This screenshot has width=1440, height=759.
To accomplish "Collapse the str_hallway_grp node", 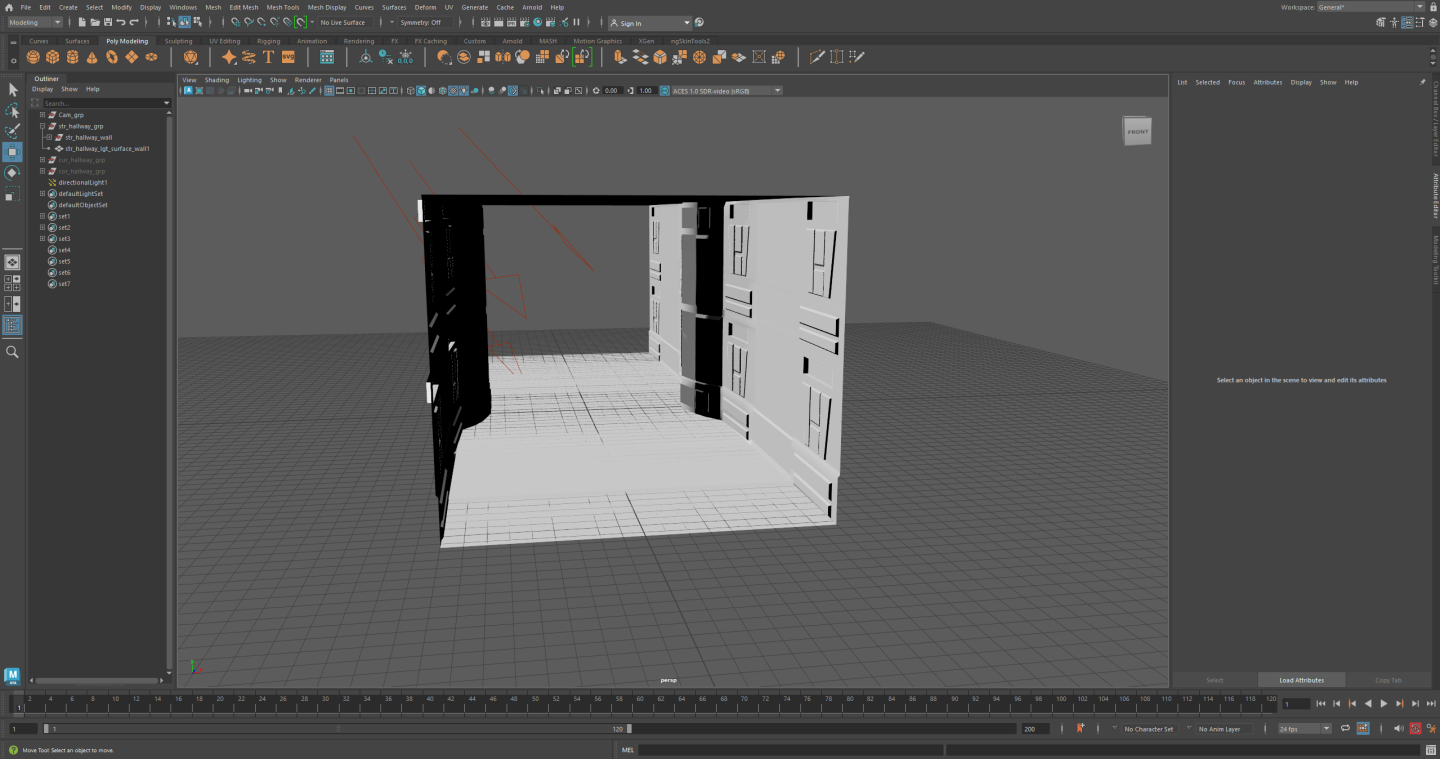I will coord(42,126).
